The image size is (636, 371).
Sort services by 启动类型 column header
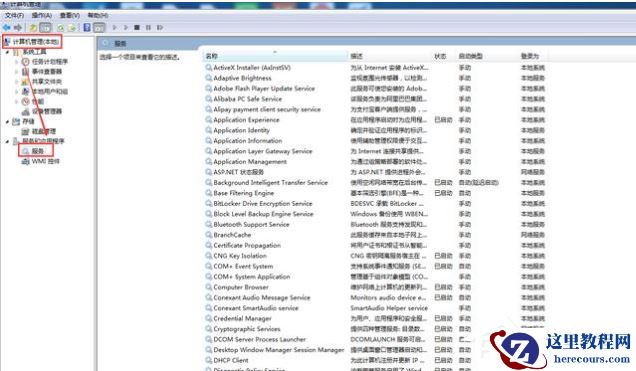(487, 56)
